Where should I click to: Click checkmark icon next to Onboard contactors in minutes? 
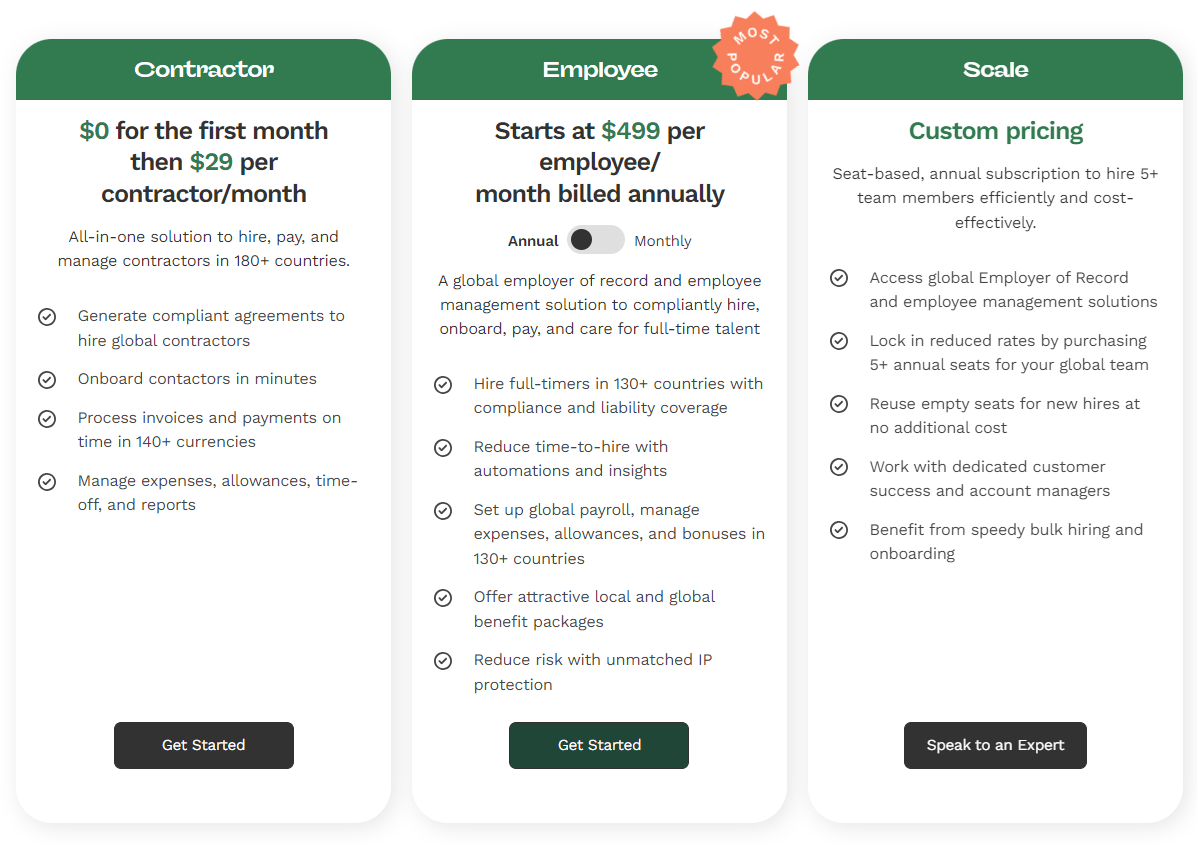pos(47,379)
